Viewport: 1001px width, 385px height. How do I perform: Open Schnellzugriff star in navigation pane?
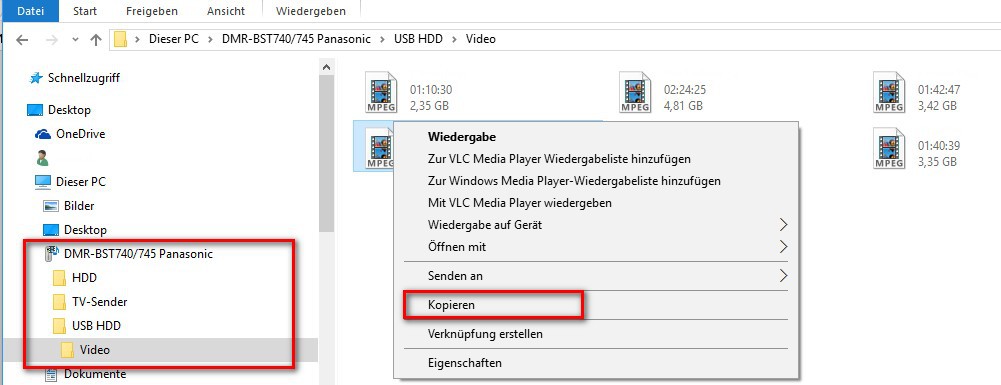(75, 78)
